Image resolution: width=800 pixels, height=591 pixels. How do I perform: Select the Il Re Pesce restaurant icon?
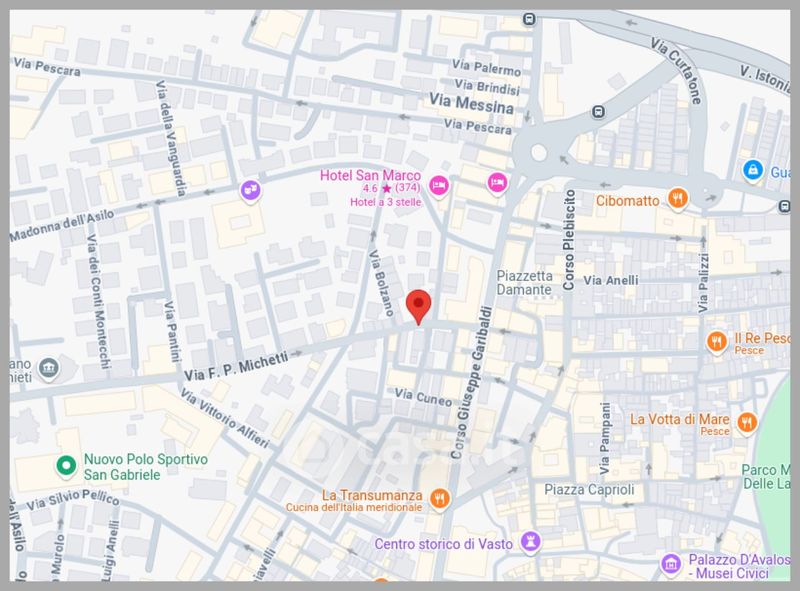[716, 342]
